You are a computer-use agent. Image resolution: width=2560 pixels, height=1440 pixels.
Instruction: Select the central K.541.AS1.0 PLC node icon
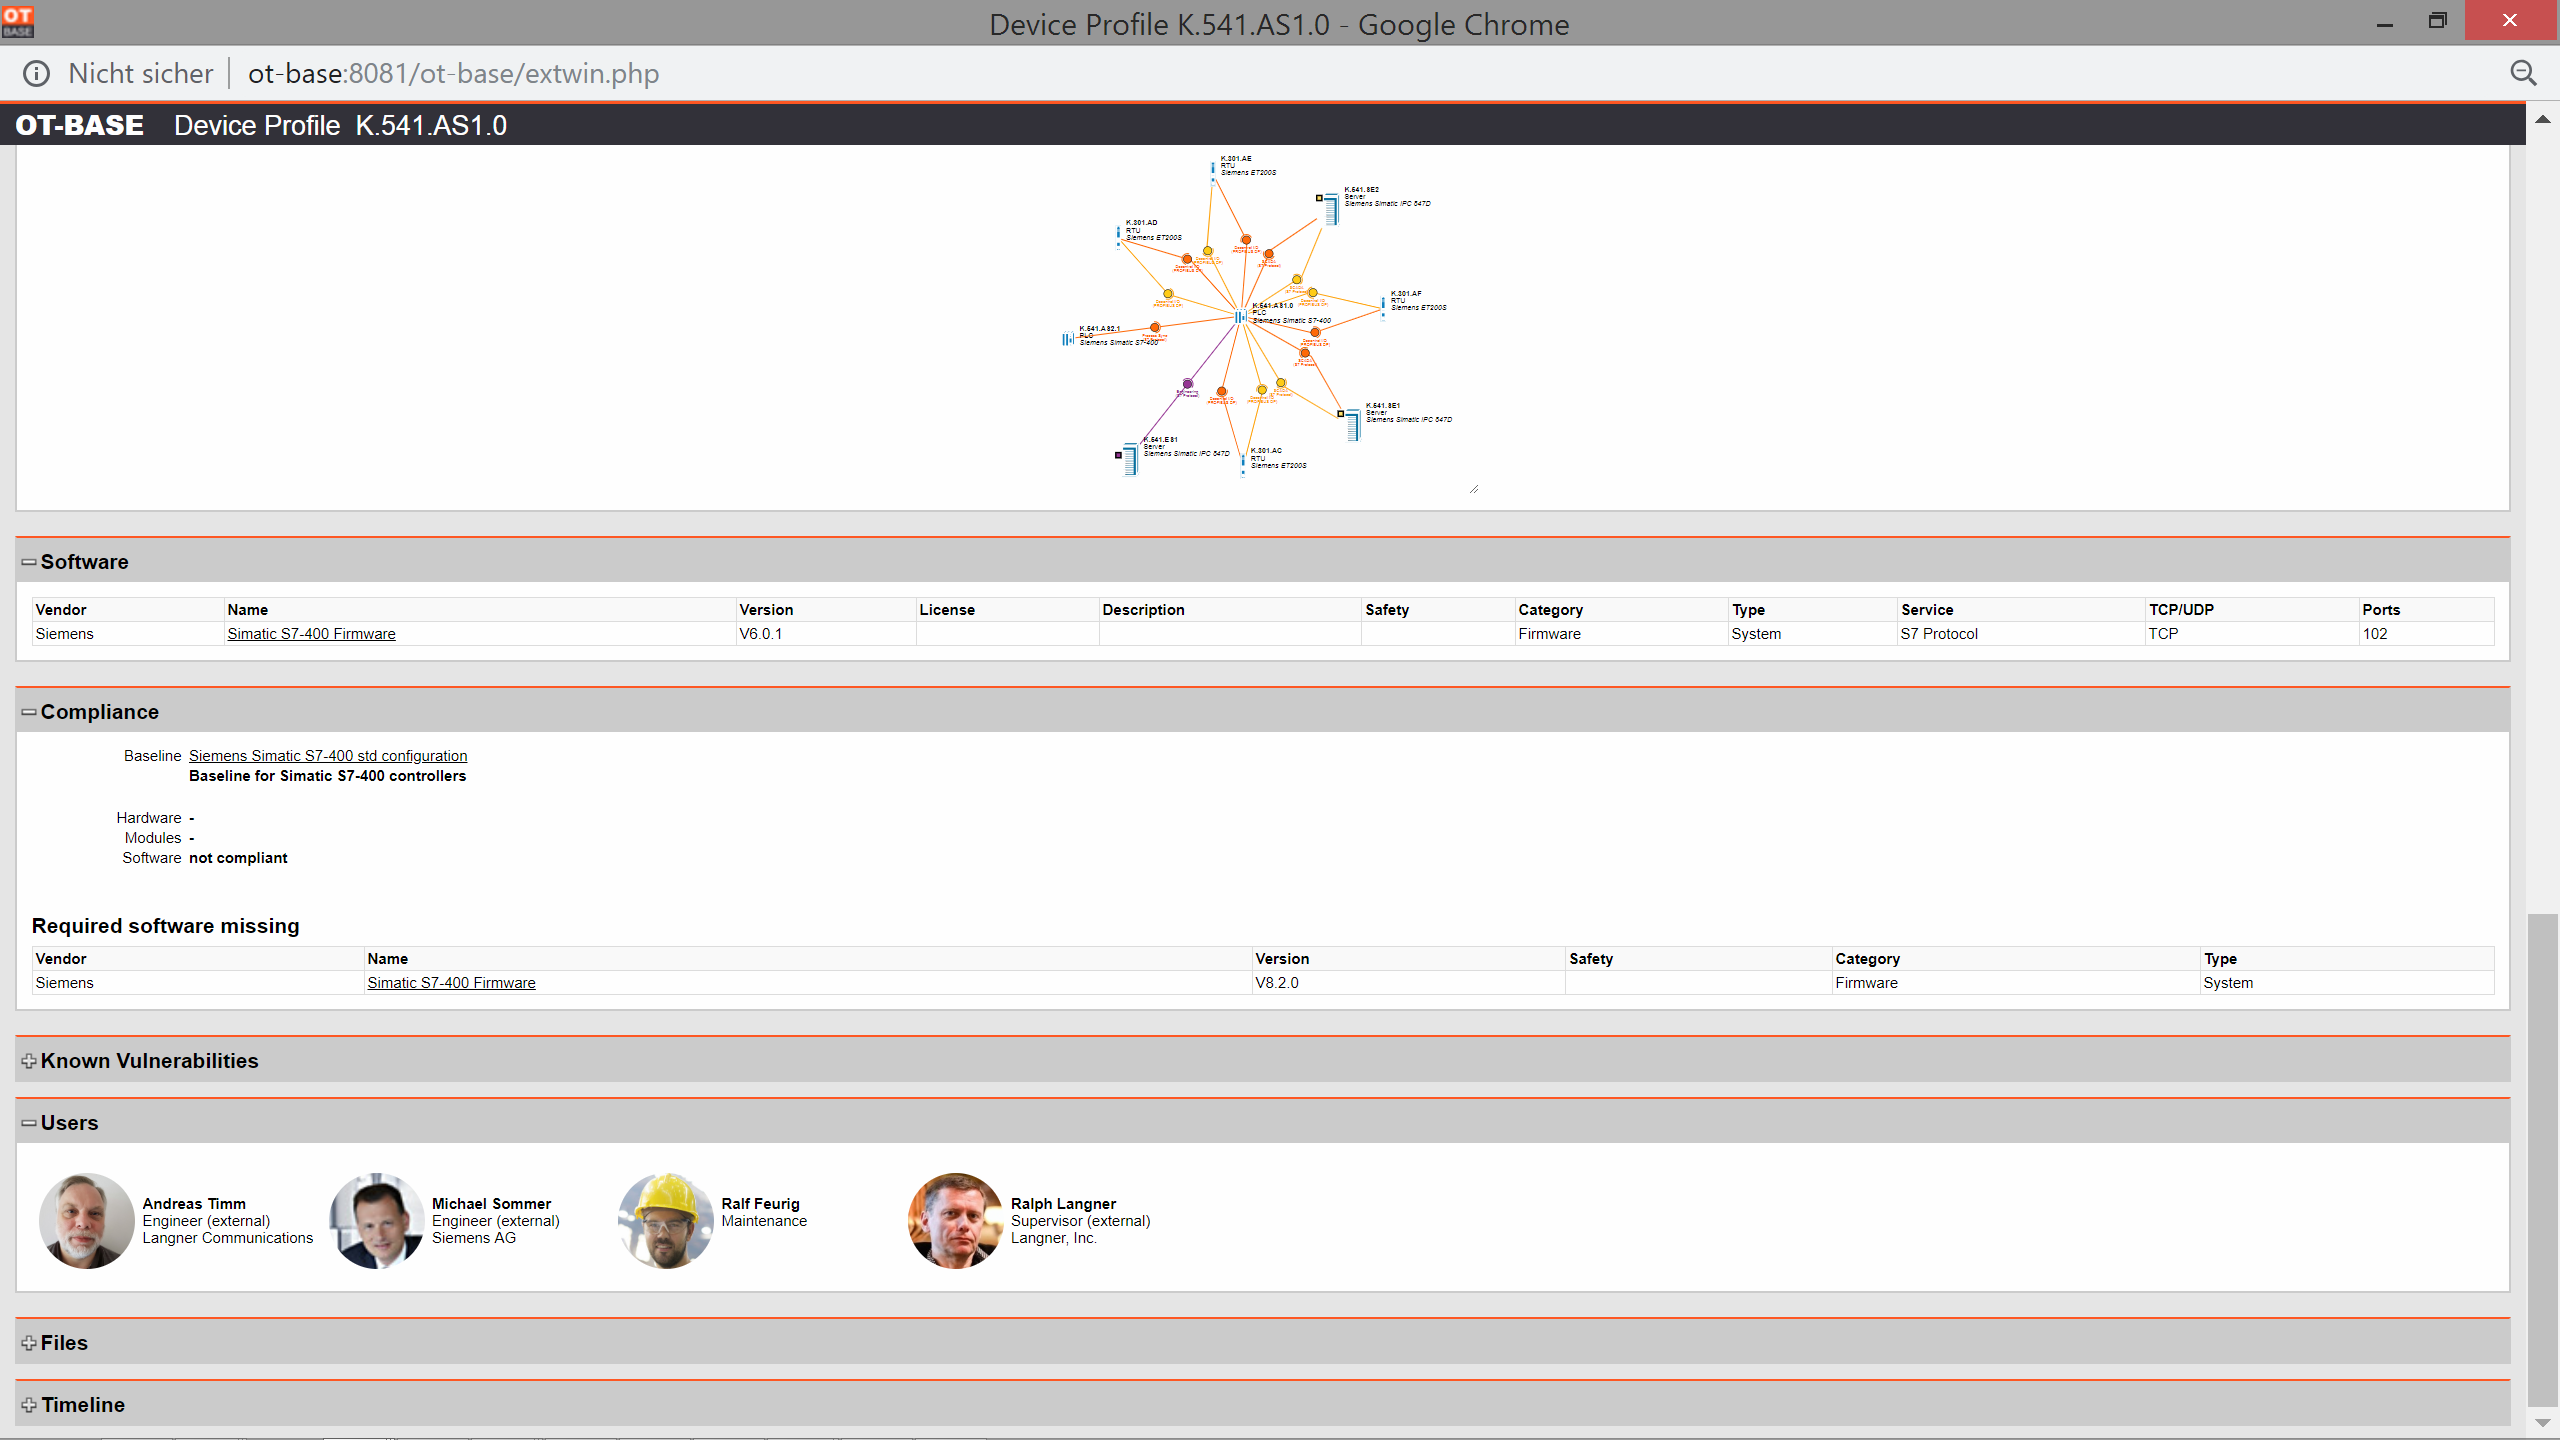coord(1240,317)
